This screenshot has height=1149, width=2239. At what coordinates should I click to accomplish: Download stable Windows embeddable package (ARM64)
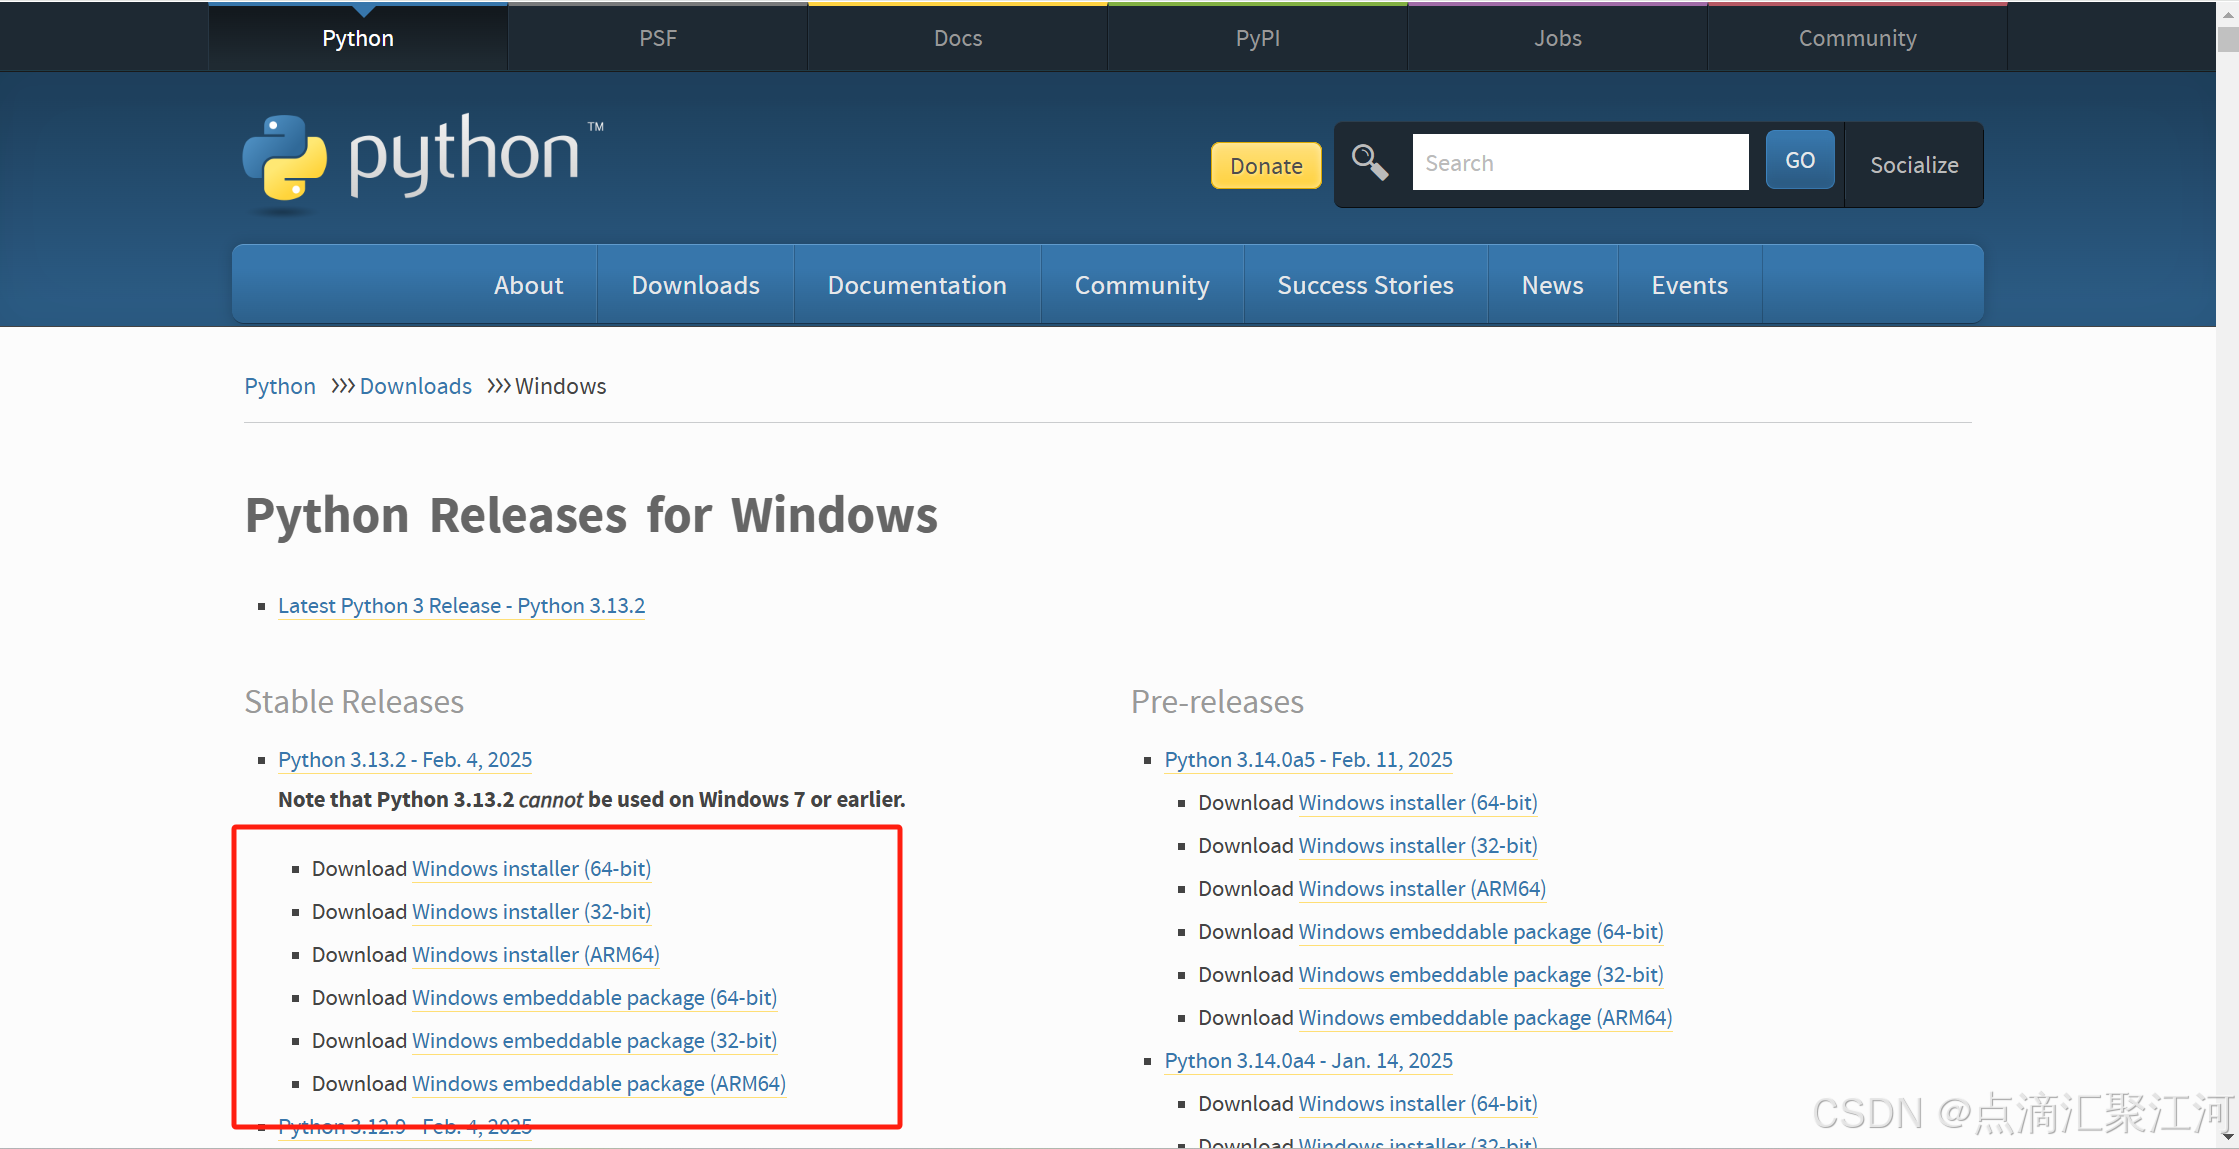click(598, 1084)
